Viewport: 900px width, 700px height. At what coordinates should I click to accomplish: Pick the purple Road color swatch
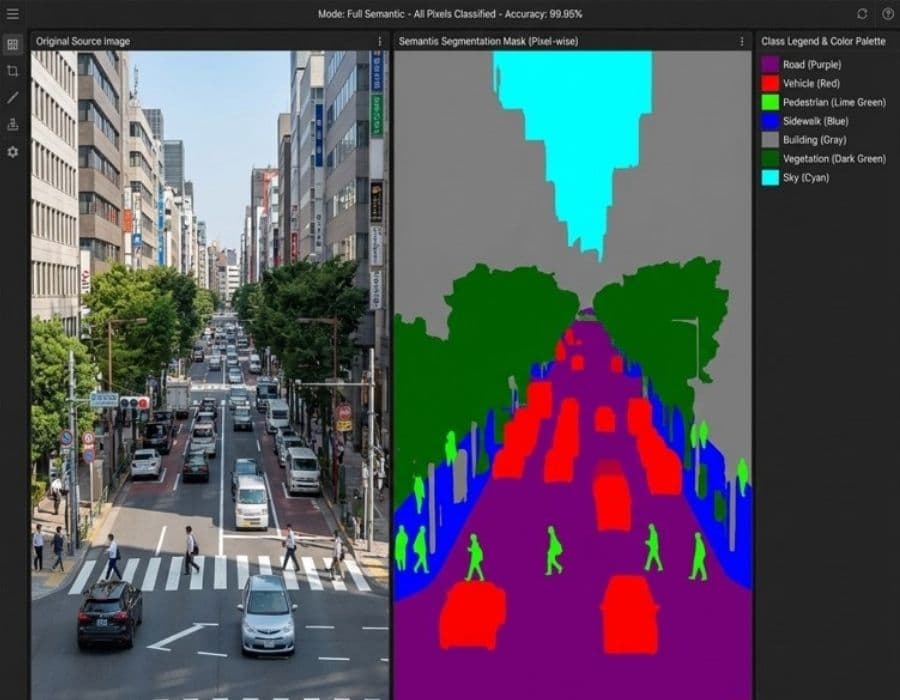pyautogui.click(x=770, y=64)
